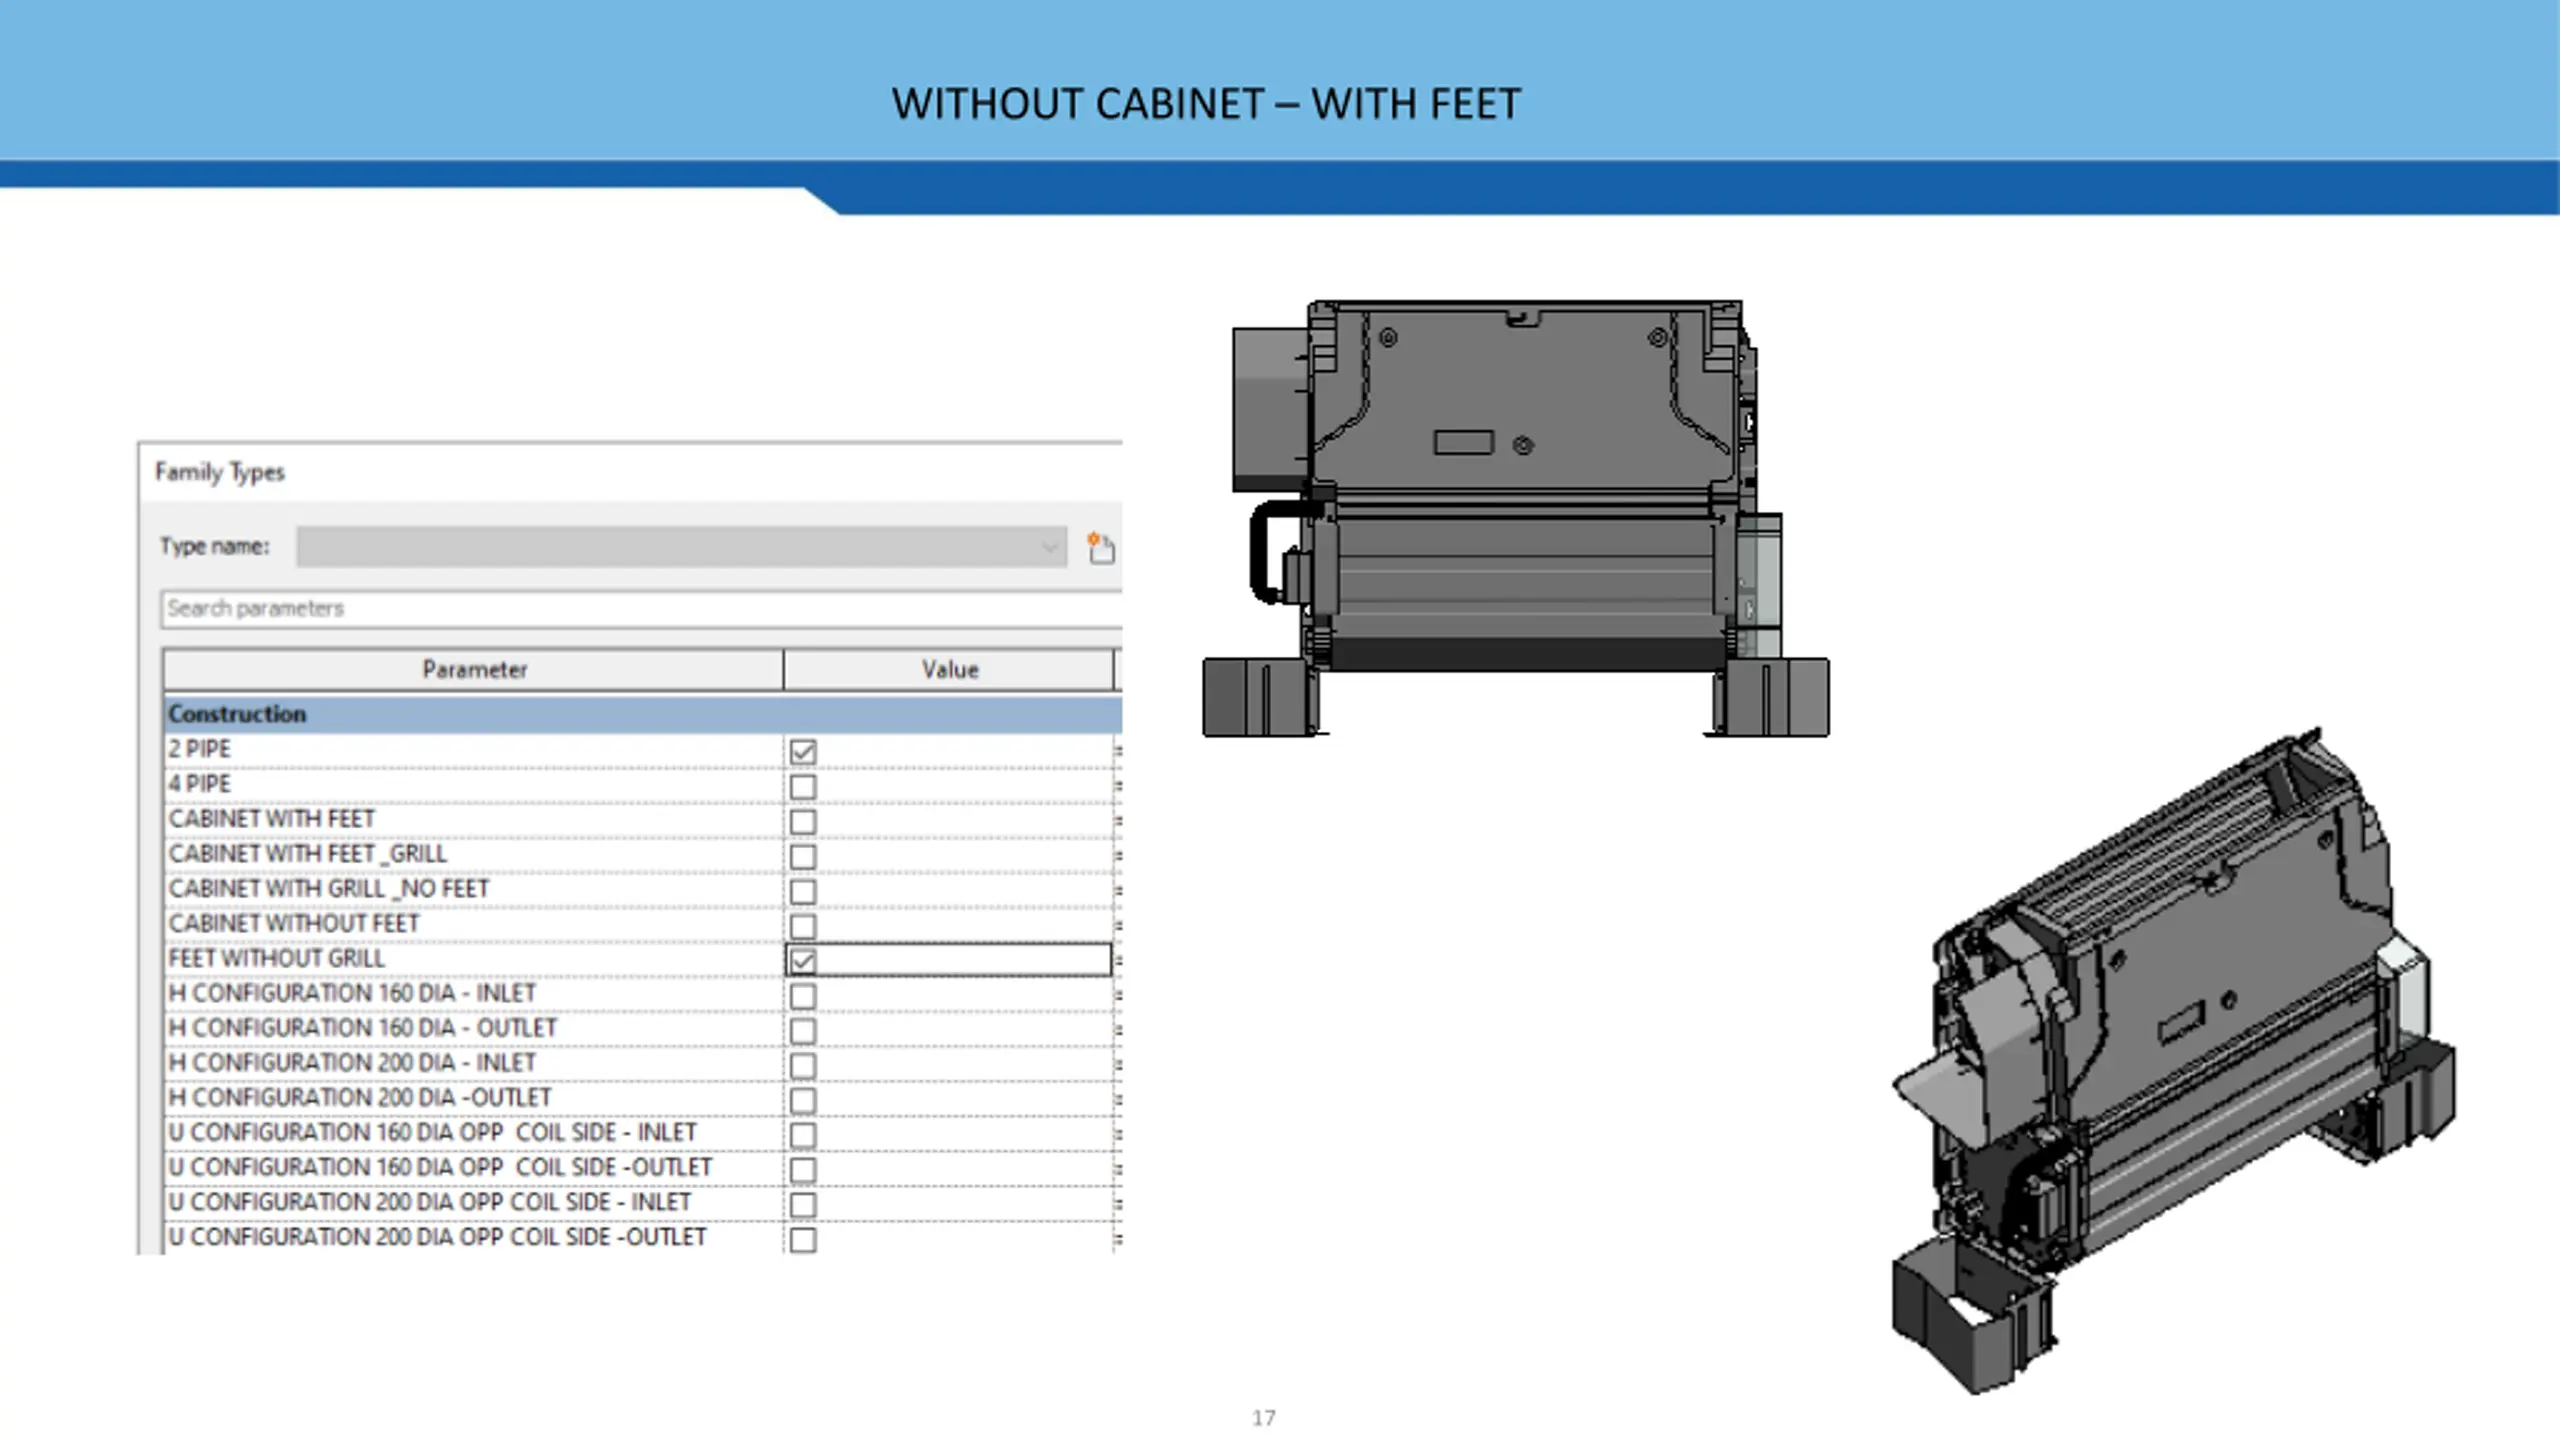
Task: Enable the CABINET WITH FEET checkbox
Action: tap(803, 821)
